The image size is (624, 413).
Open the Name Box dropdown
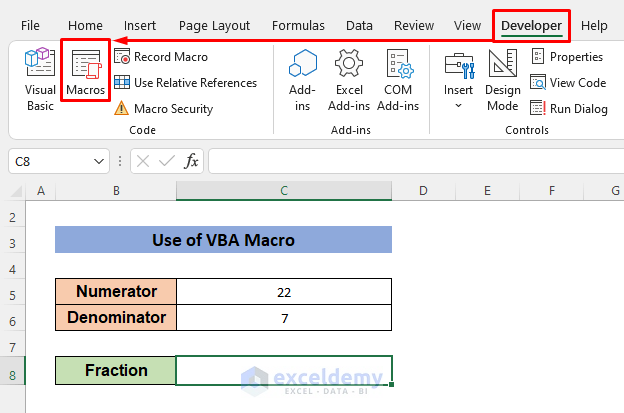[99, 160]
